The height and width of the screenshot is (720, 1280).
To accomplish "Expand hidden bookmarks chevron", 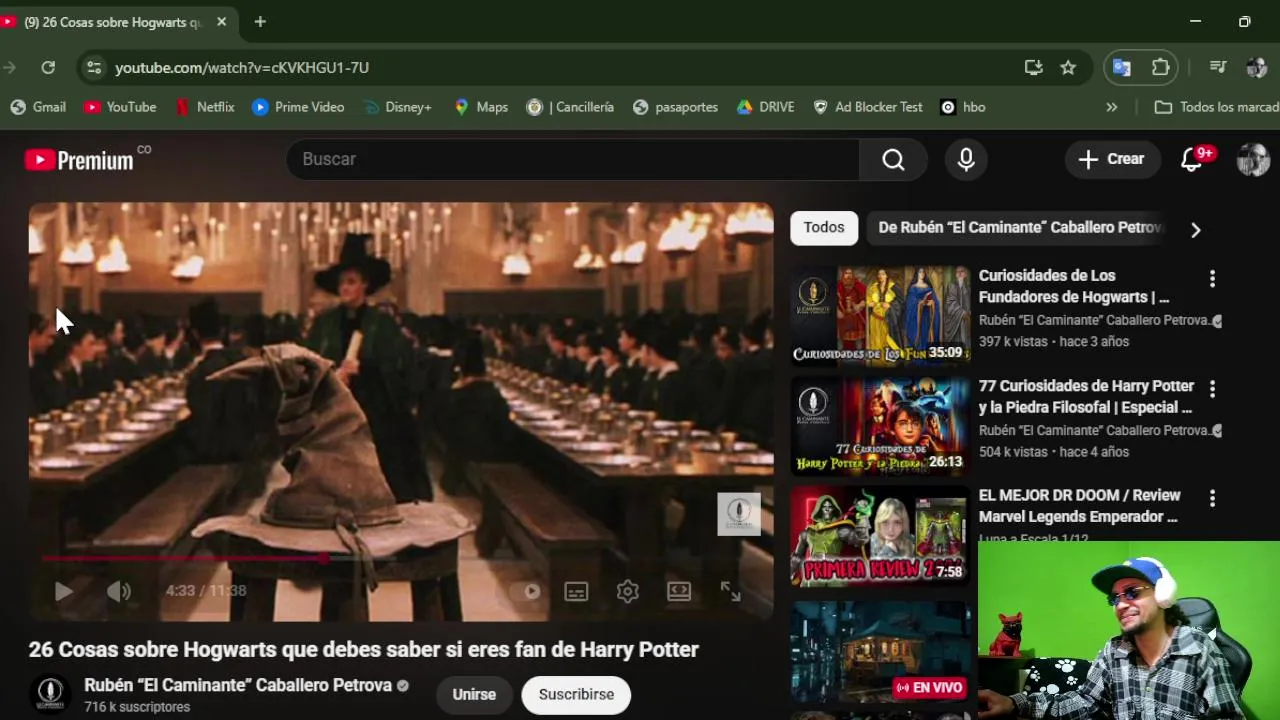I will coord(1111,107).
